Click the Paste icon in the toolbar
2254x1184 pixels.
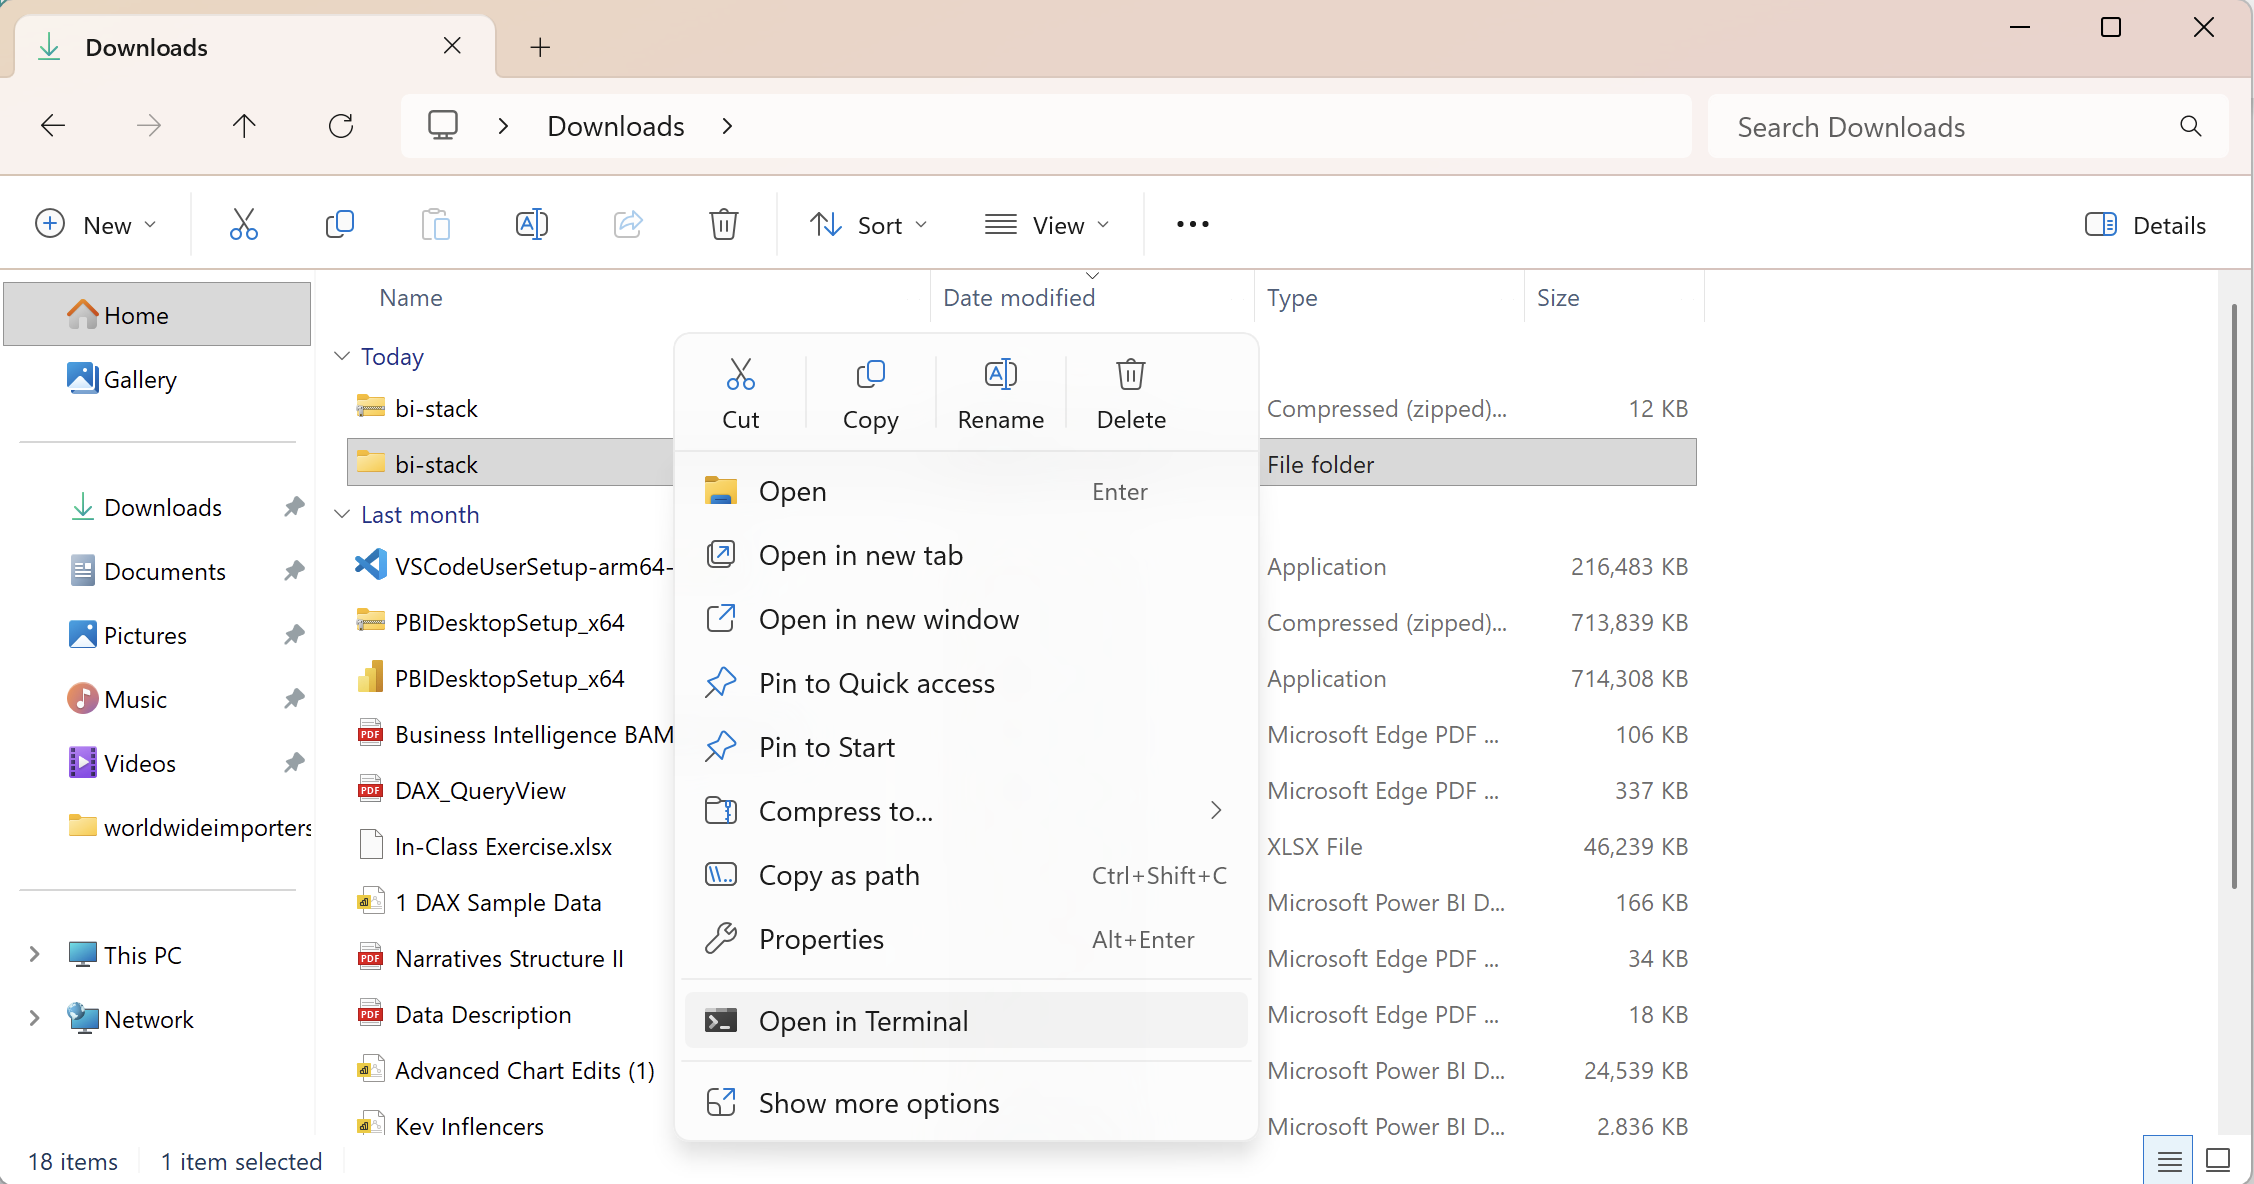coord(436,224)
